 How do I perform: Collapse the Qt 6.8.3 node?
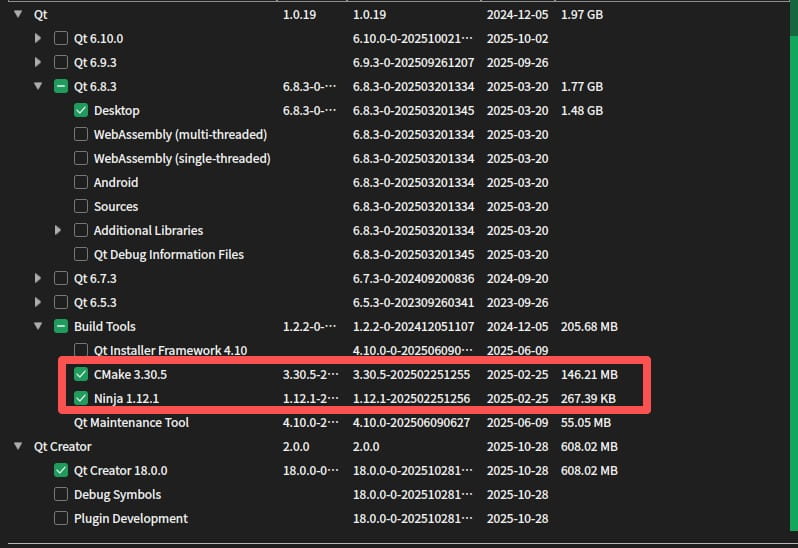[x=38, y=86]
